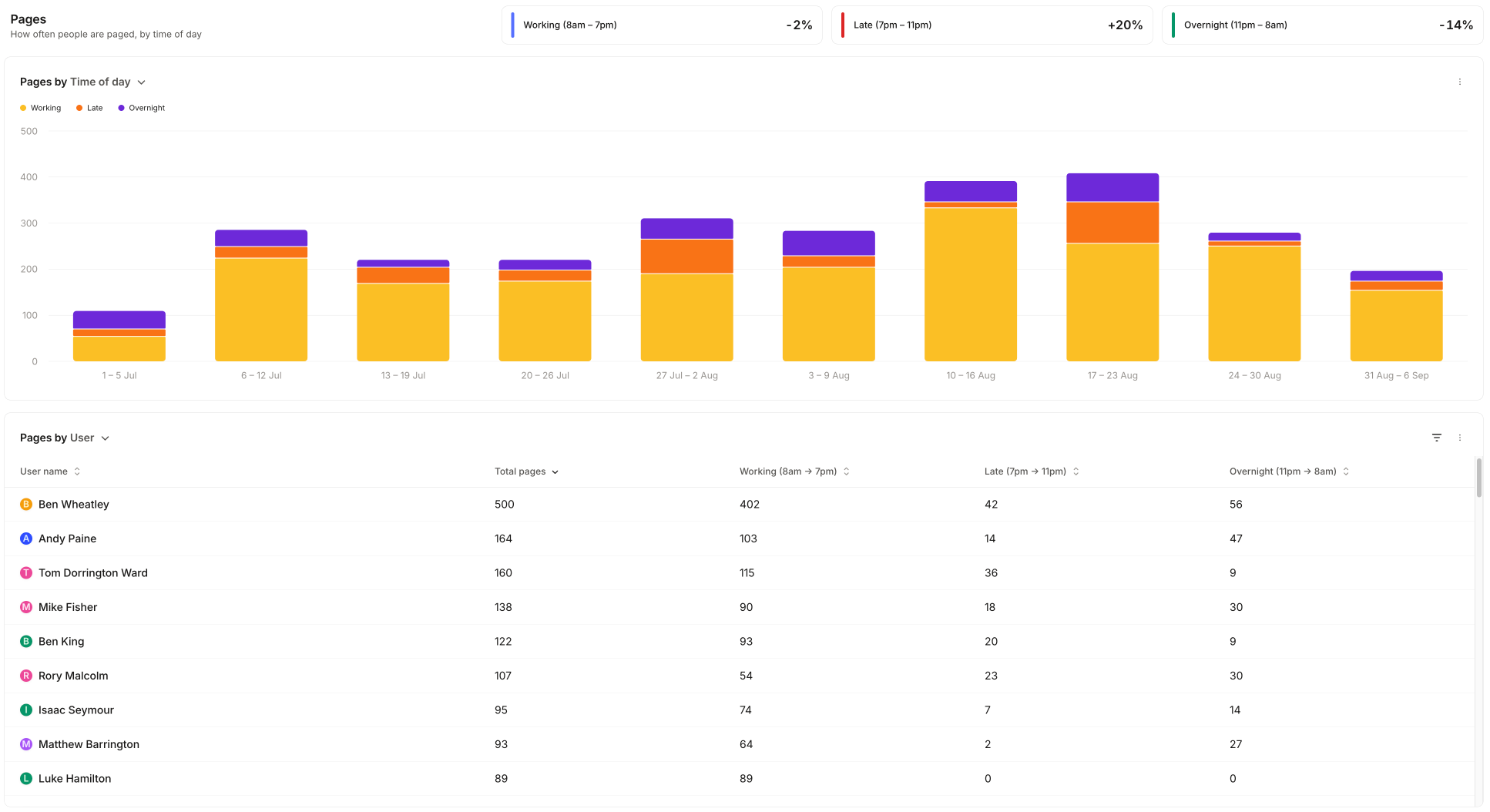Click the 1 – 5 Jul stacked bar

pyautogui.click(x=119, y=336)
